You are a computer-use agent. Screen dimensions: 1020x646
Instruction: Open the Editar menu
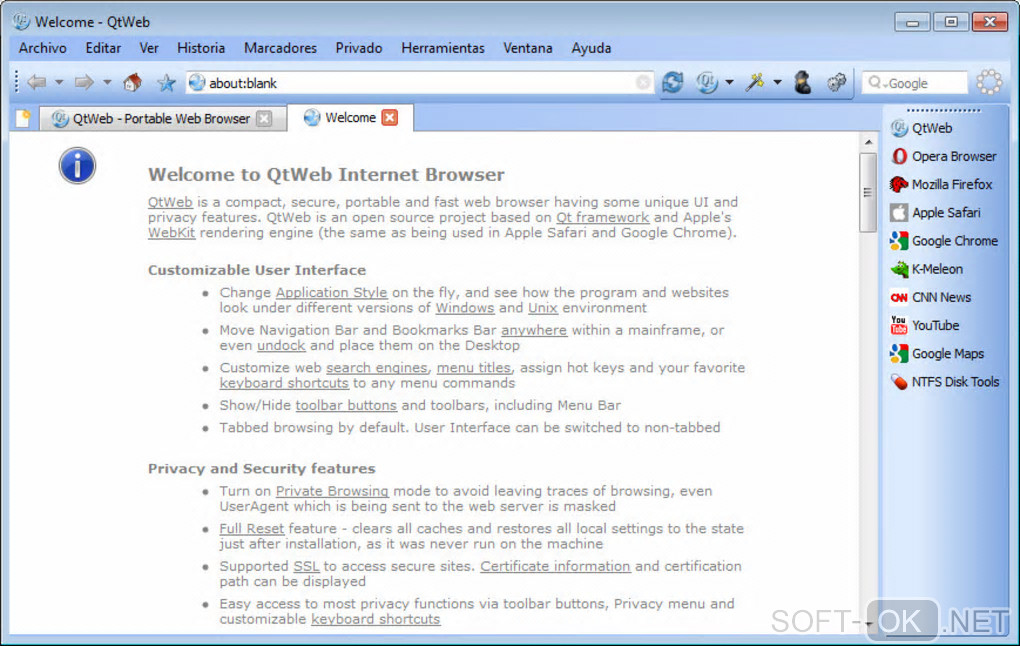tap(103, 48)
